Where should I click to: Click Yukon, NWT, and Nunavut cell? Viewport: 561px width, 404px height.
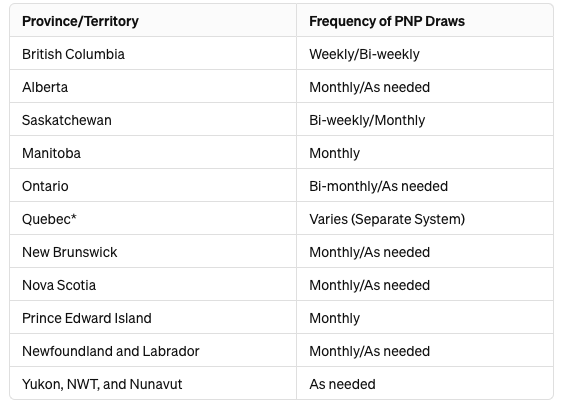[102, 384]
